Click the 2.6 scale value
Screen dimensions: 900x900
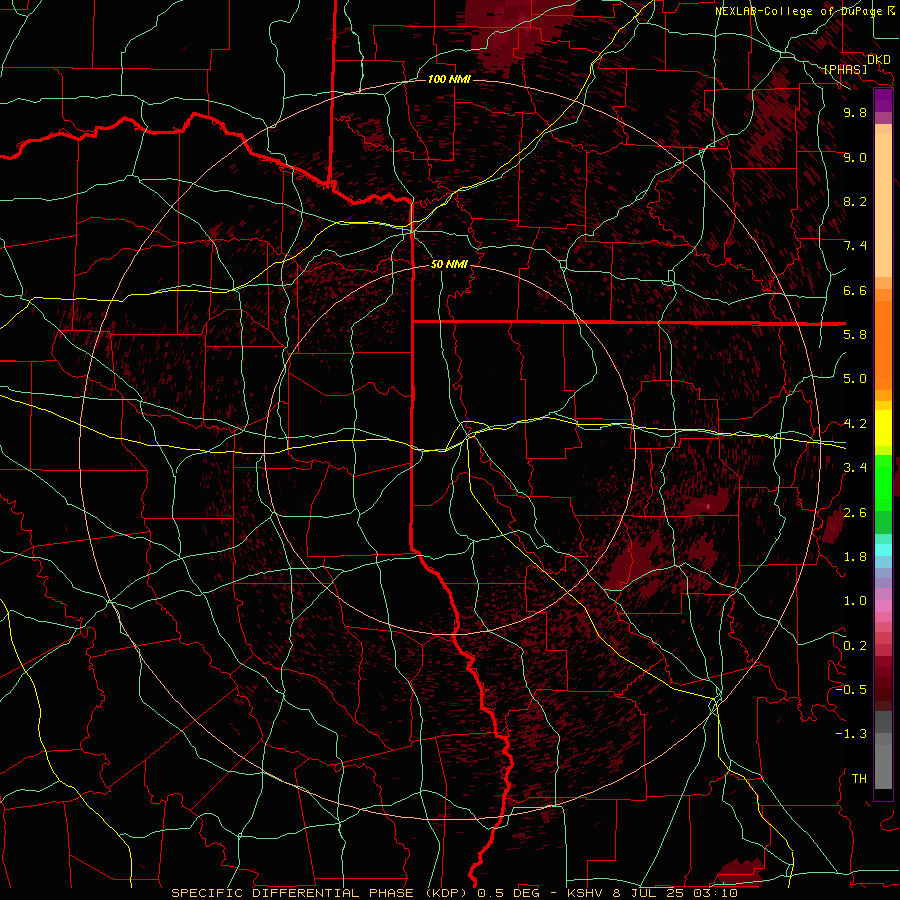[x=855, y=513]
